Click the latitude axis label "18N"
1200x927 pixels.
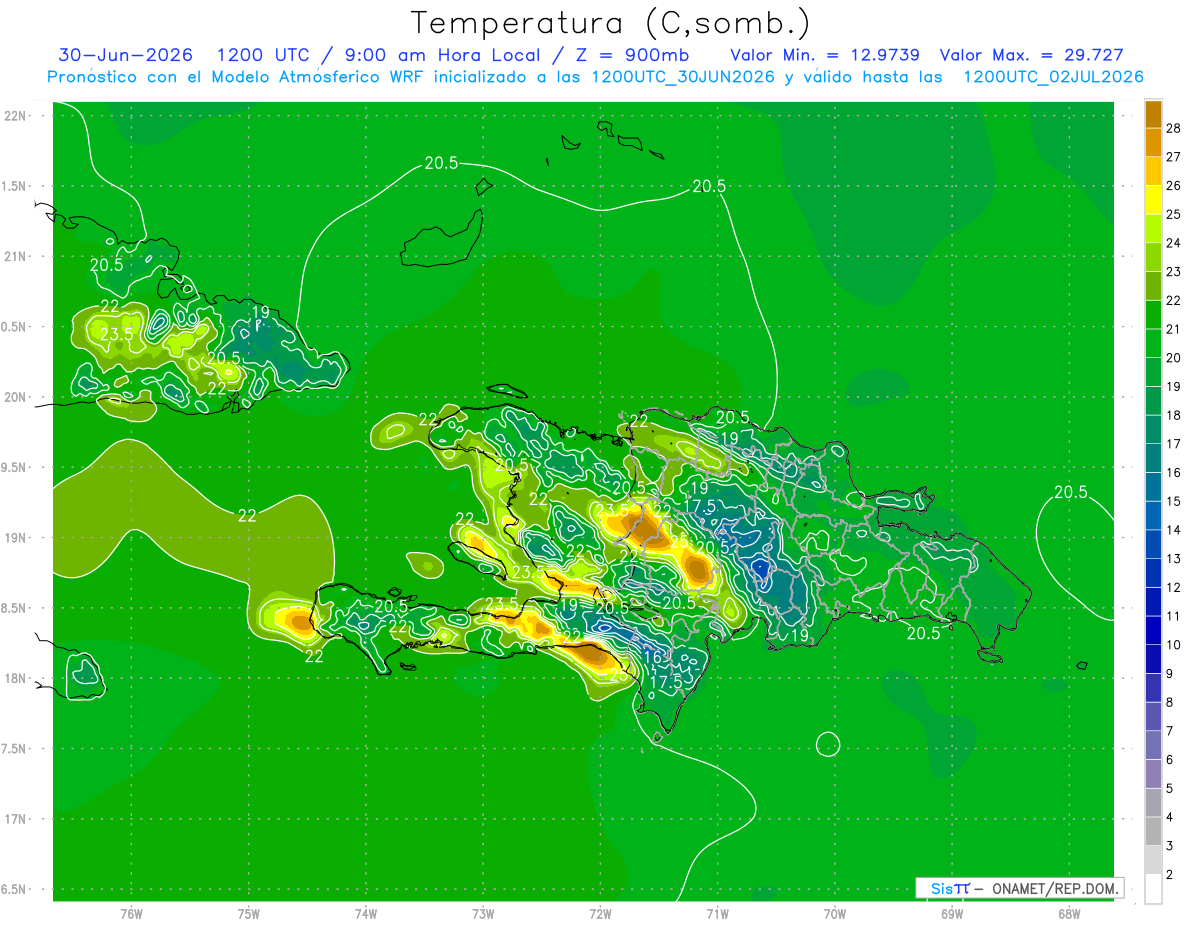pyautogui.click(x=15, y=678)
